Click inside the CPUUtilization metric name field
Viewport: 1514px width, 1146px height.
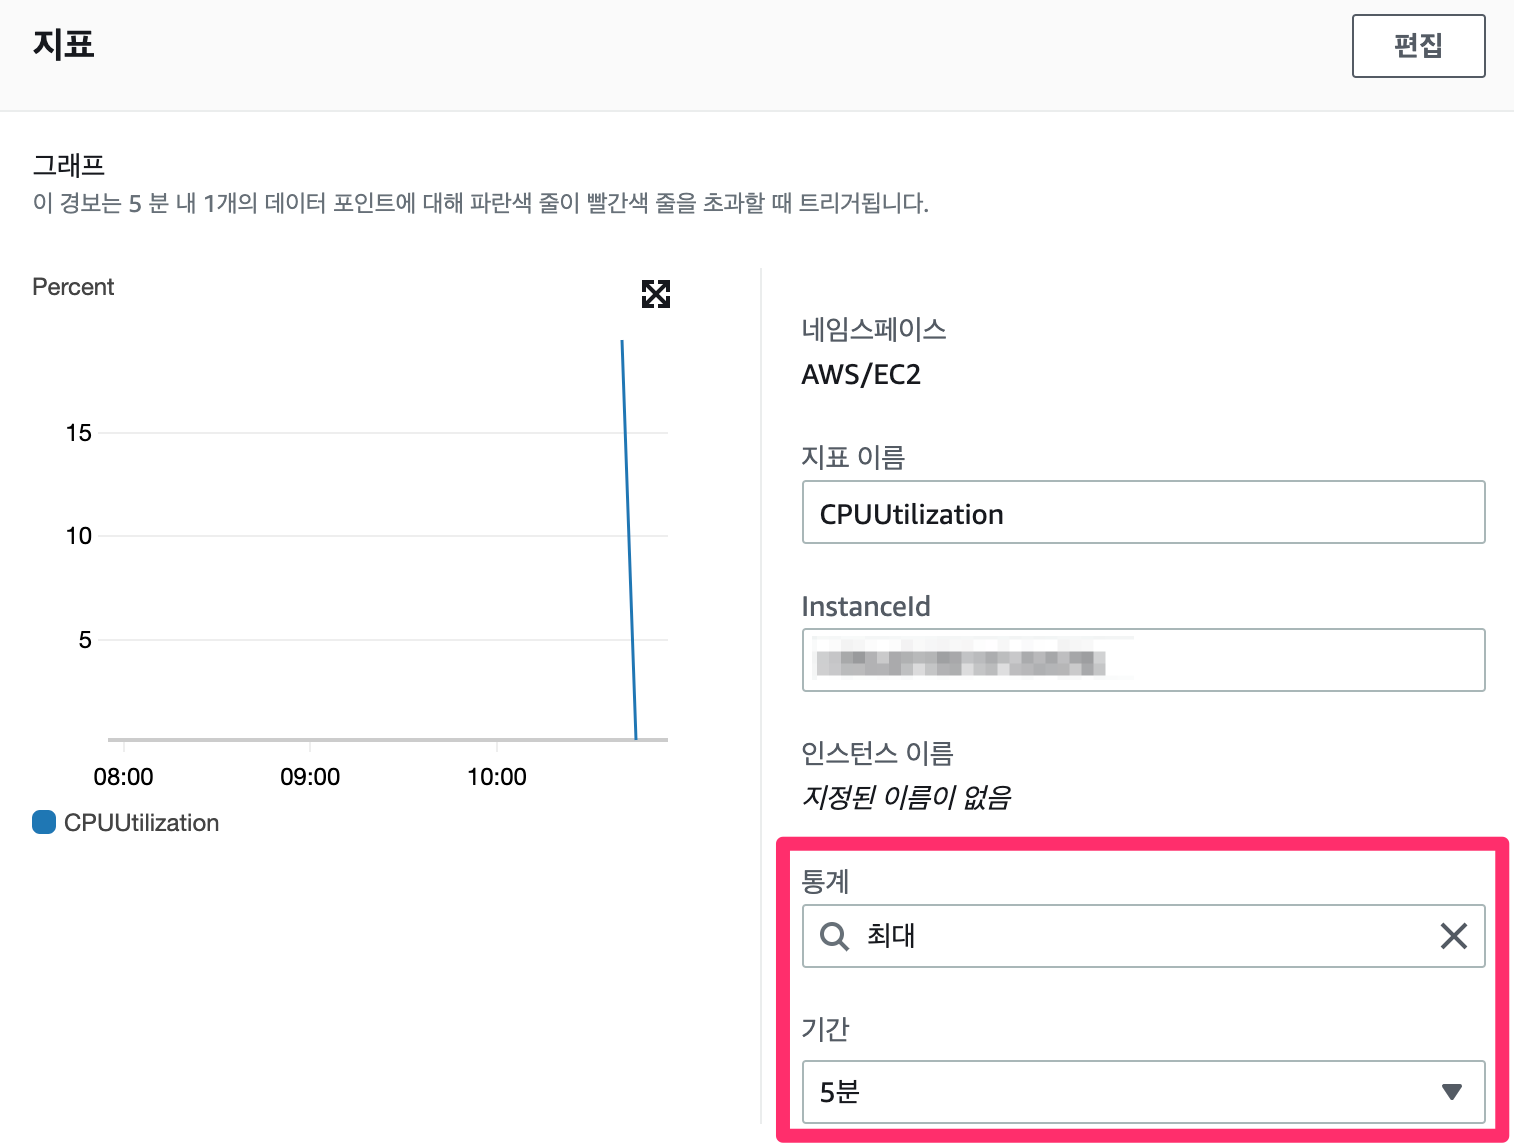click(x=1140, y=512)
